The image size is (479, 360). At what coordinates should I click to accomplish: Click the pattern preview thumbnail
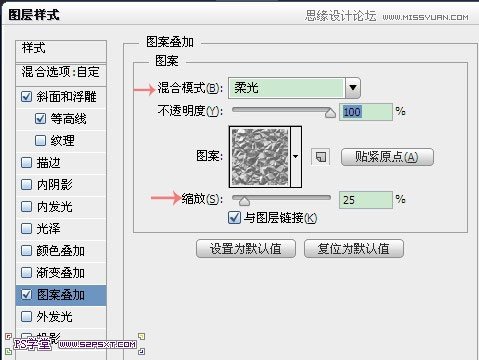point(260,156)
